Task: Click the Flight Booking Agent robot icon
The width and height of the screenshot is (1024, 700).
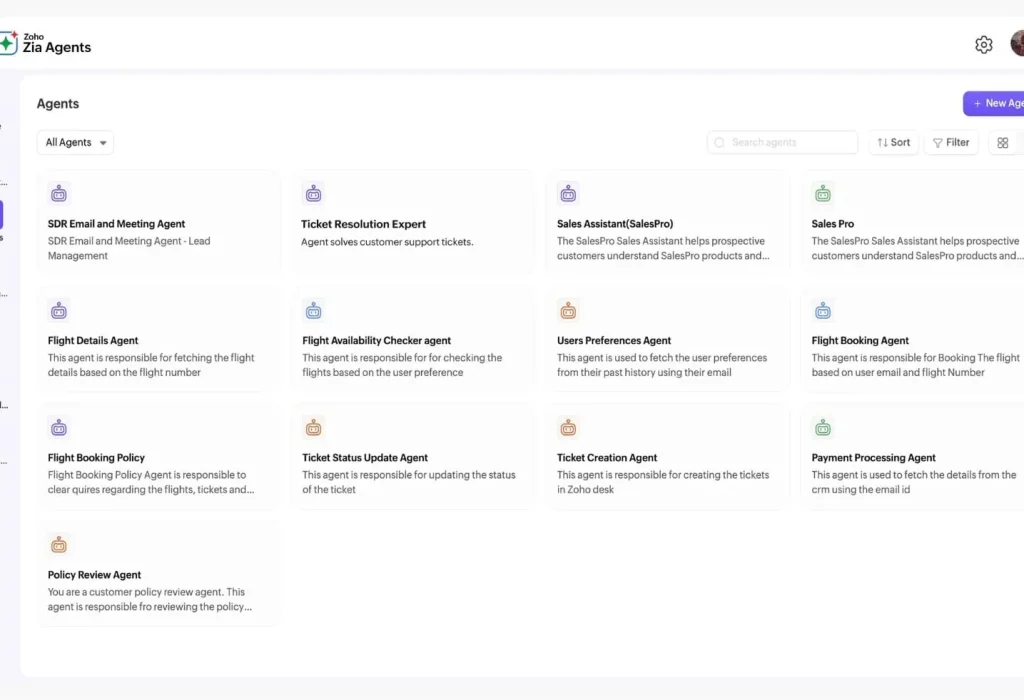Action: [823, 311]
